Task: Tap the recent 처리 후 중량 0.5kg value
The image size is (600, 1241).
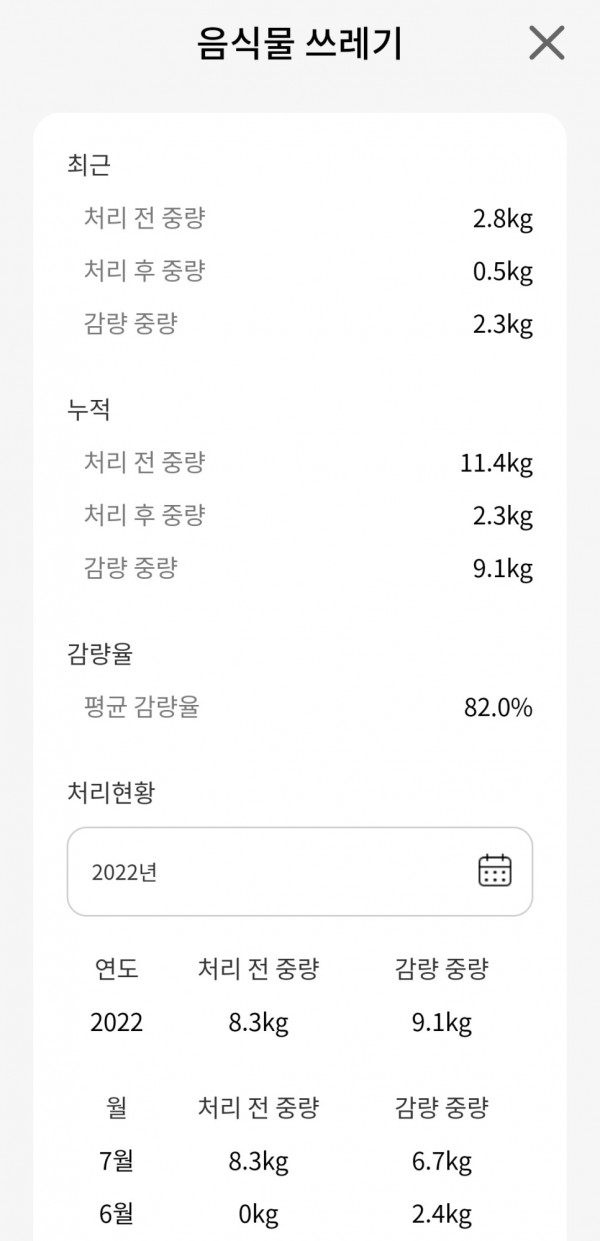Action: tap(503, 272)
